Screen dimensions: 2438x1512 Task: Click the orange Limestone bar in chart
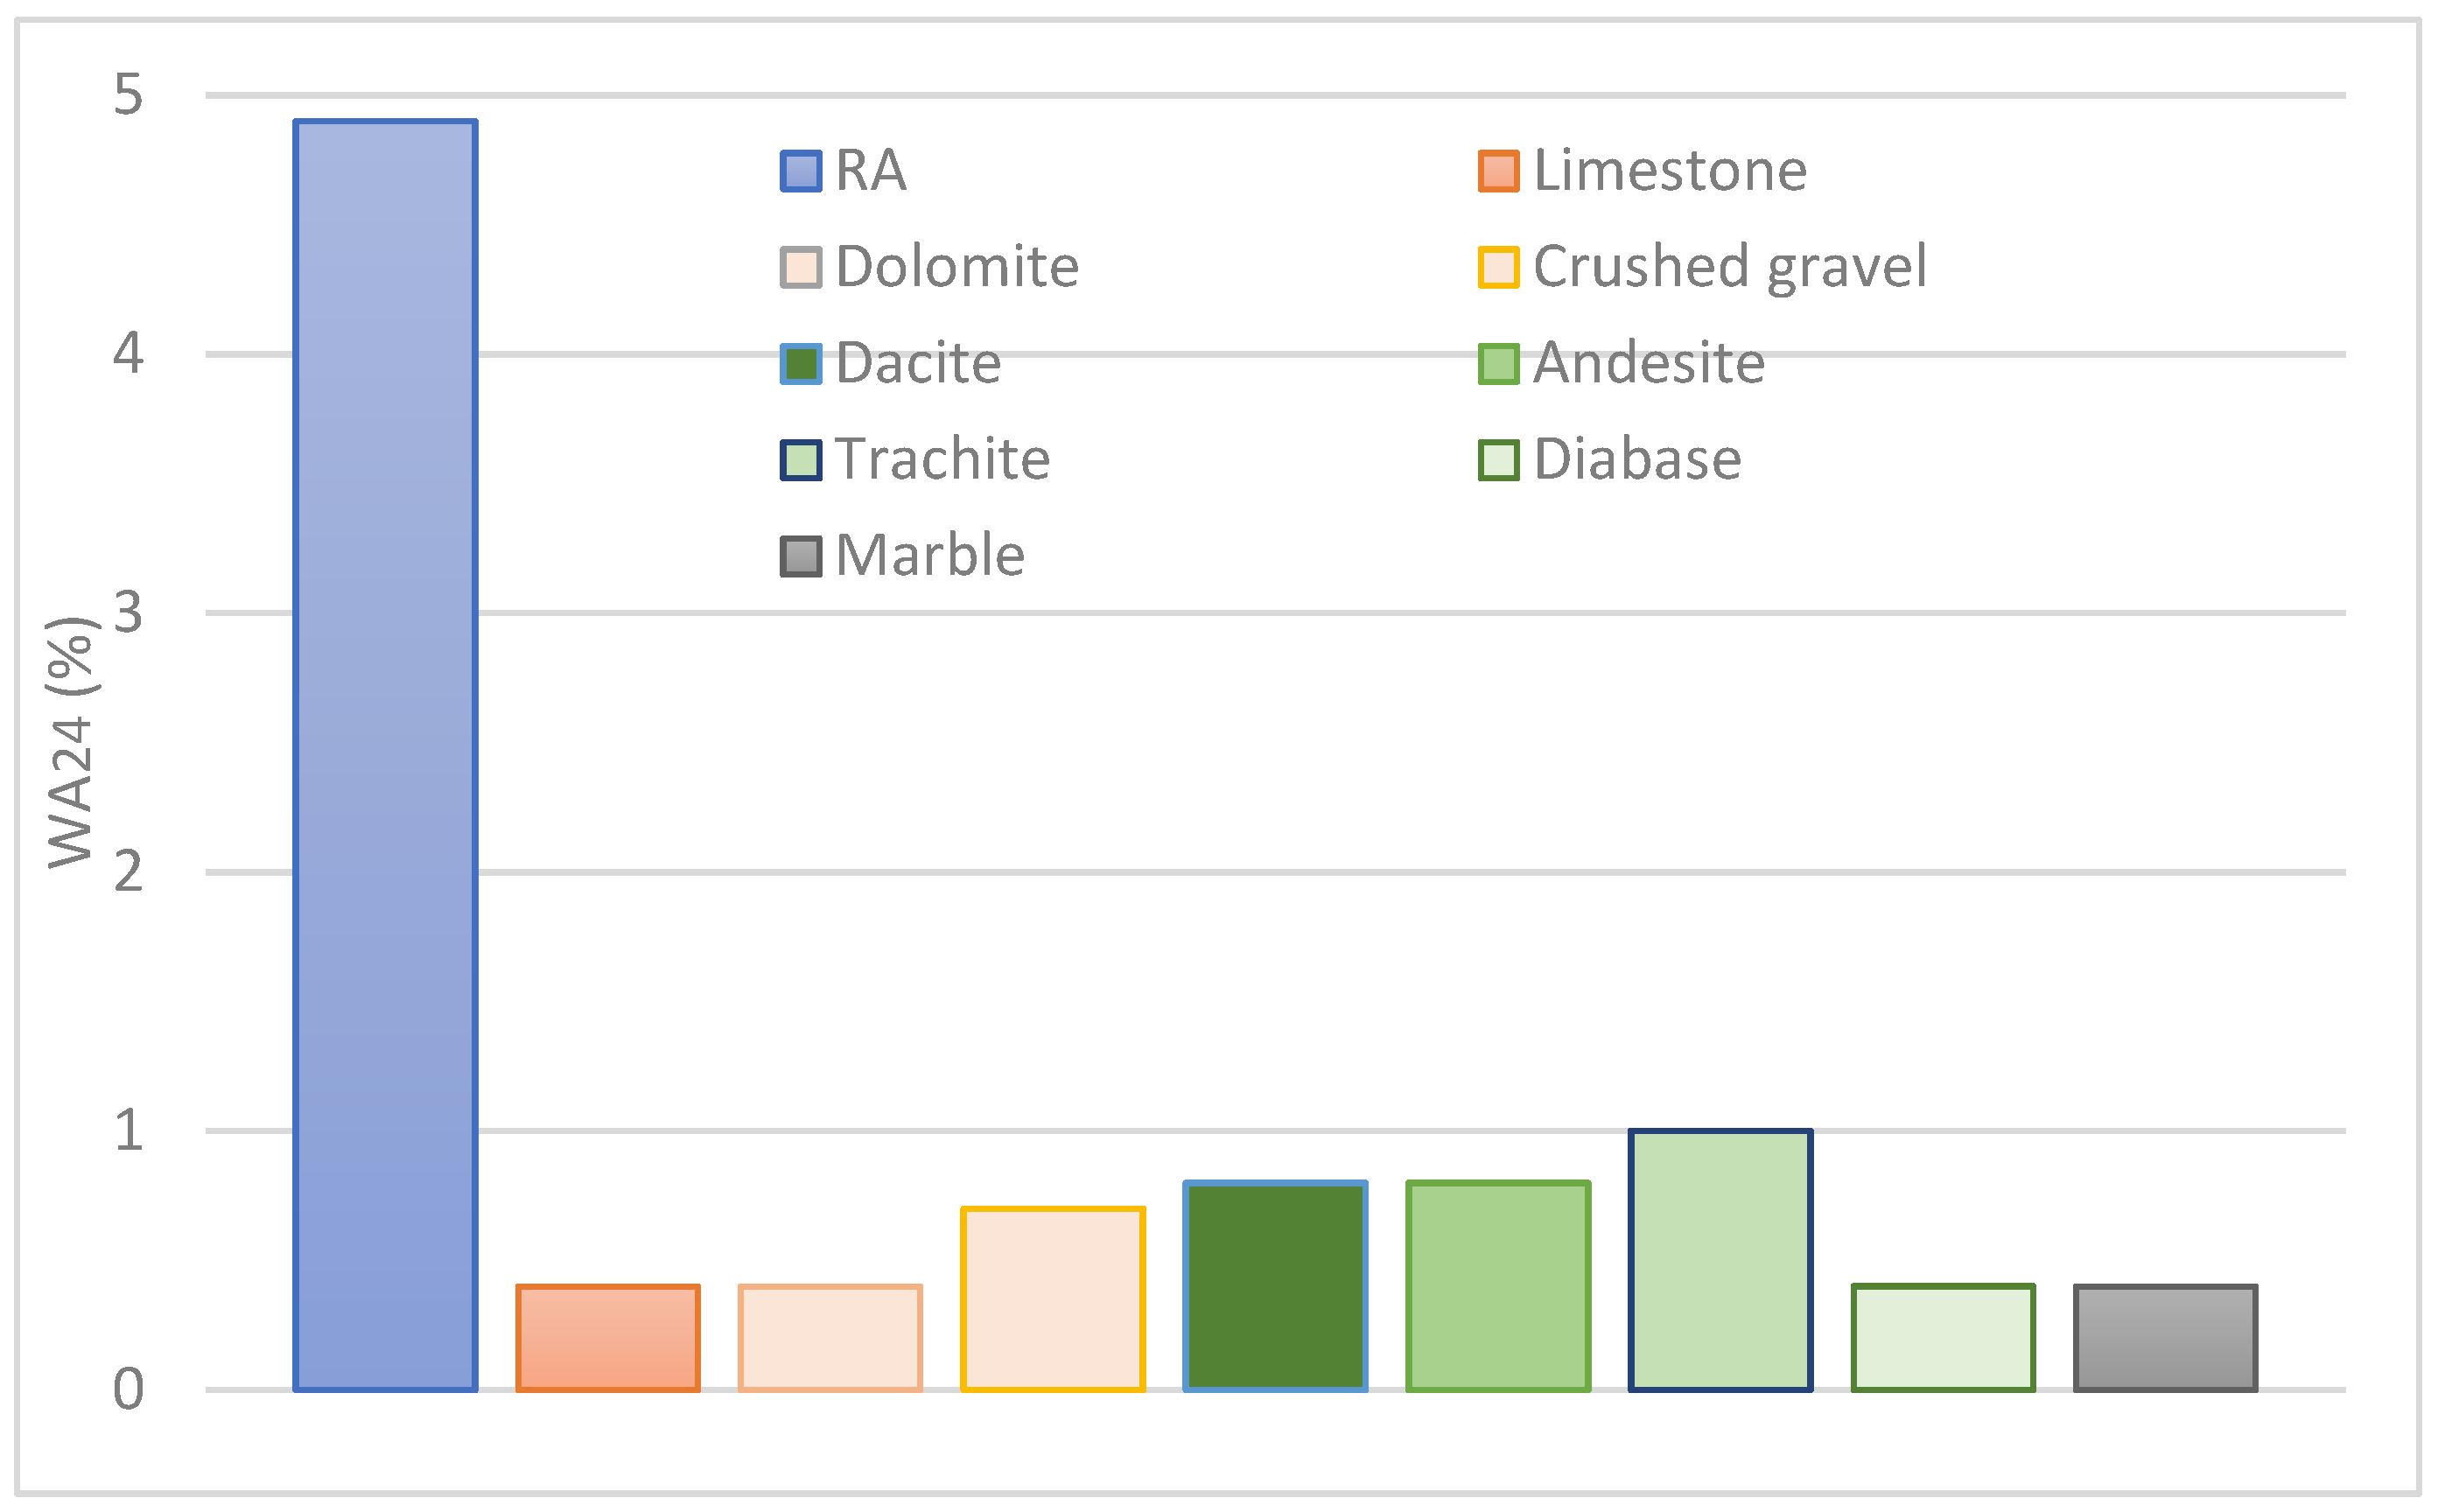point(607,1337)
